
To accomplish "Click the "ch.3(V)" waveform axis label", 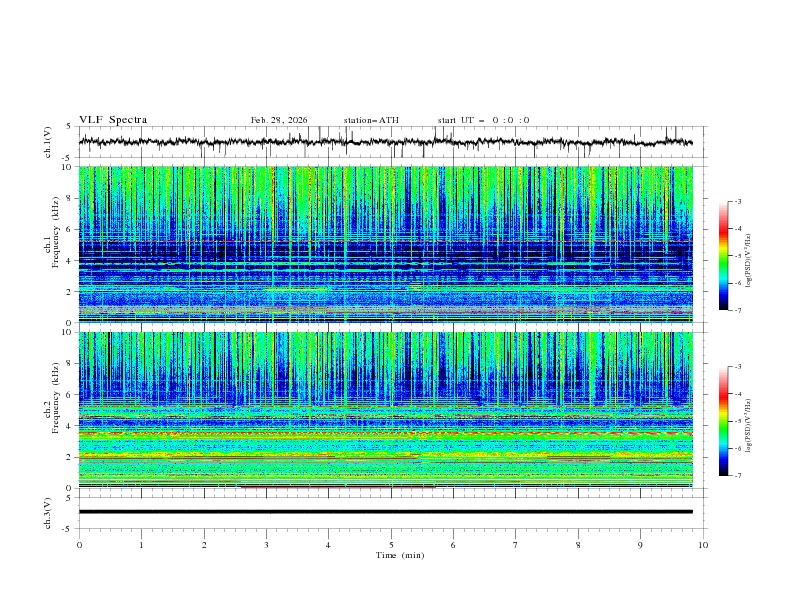I will click(47, 513).
